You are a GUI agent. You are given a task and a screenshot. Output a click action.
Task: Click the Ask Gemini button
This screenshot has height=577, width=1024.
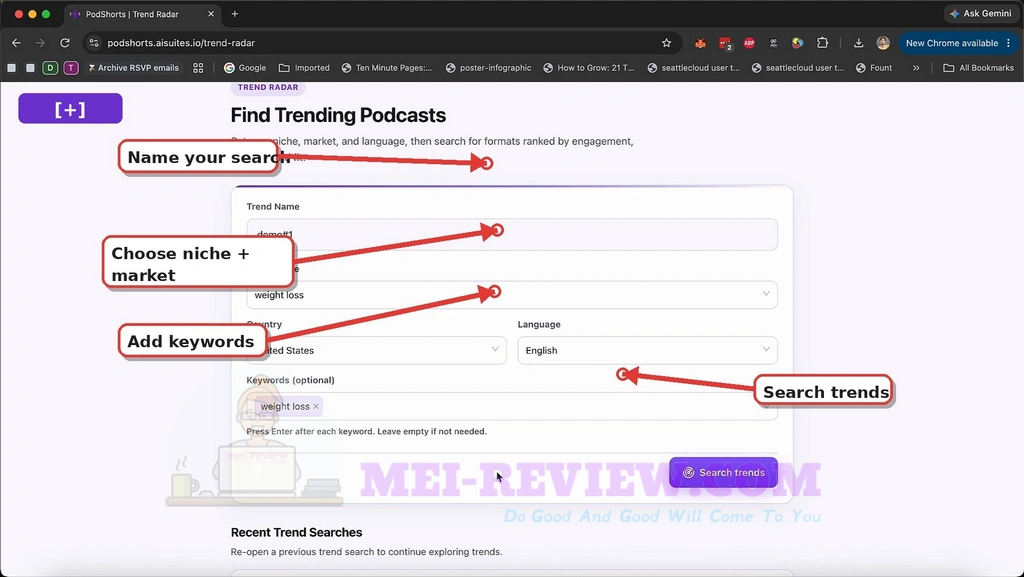(981, 14)
